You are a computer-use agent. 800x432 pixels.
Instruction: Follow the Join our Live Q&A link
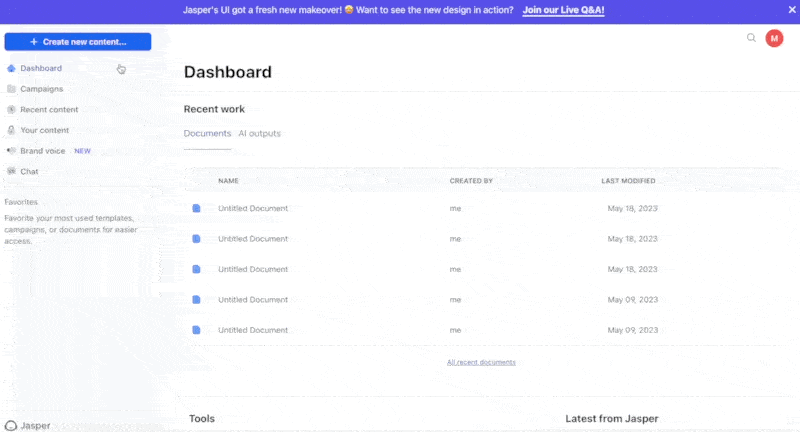[563, 10]
